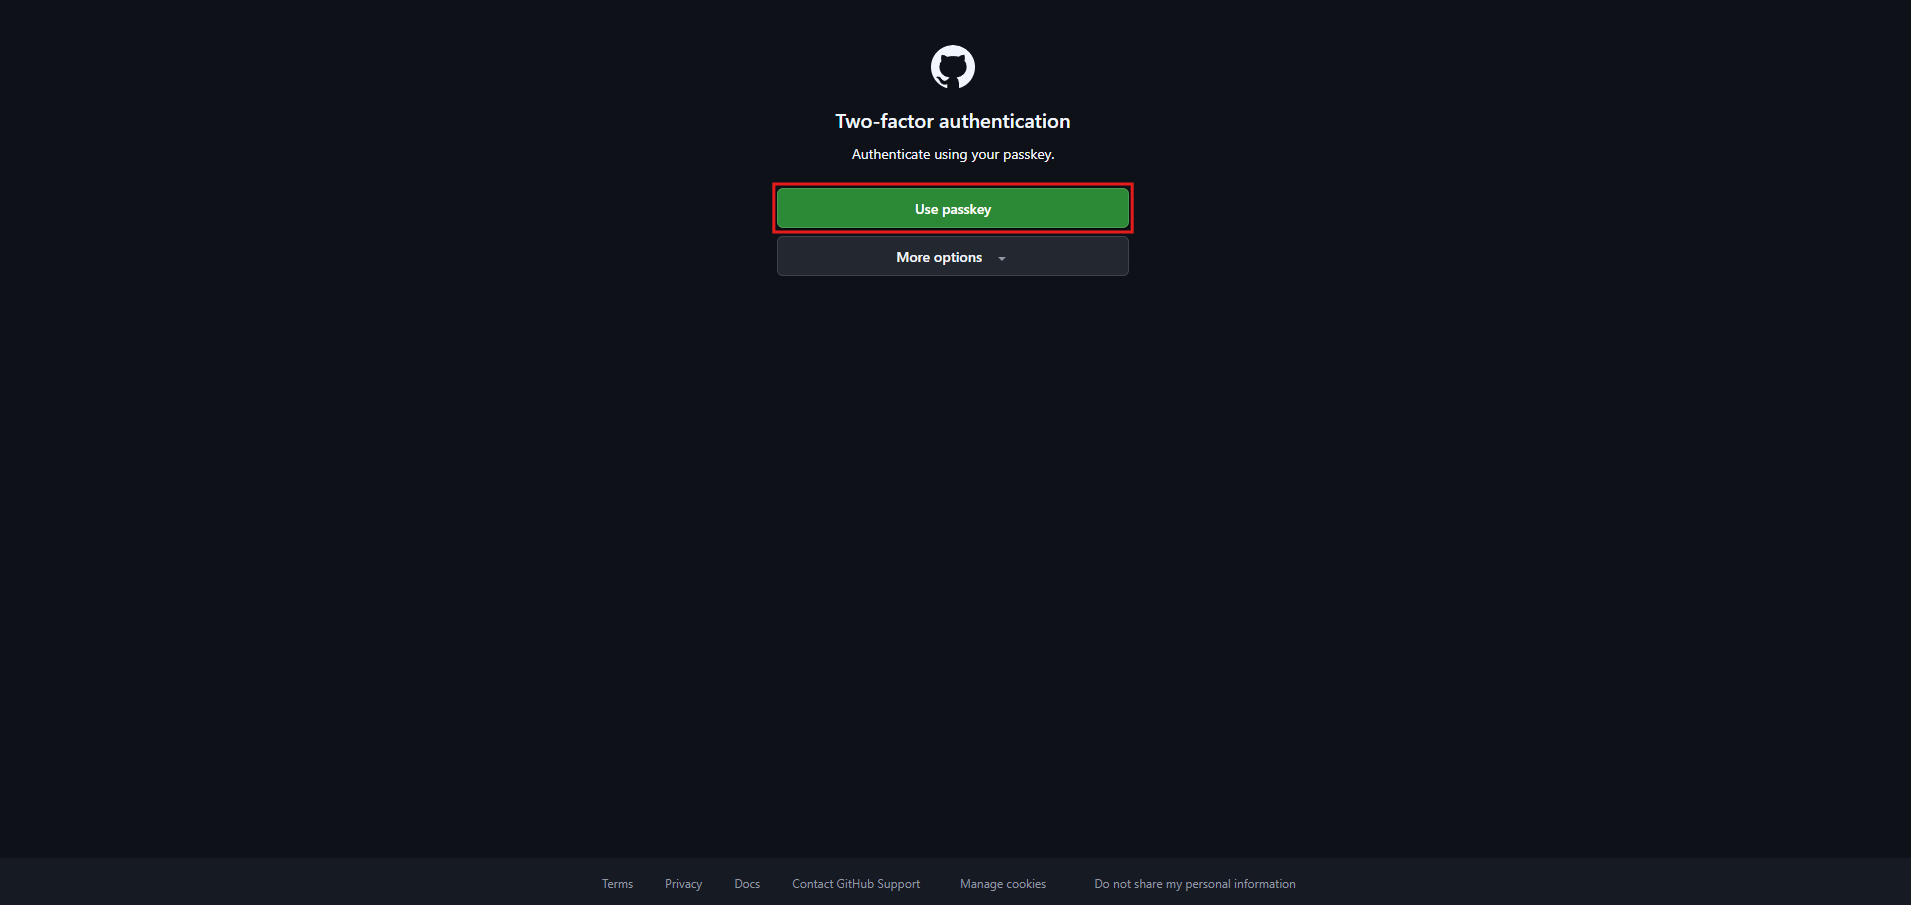Viewport: 1911px width, 905px height.
Task: Select Manage cookies in the footer
Action: [1003, 884]
